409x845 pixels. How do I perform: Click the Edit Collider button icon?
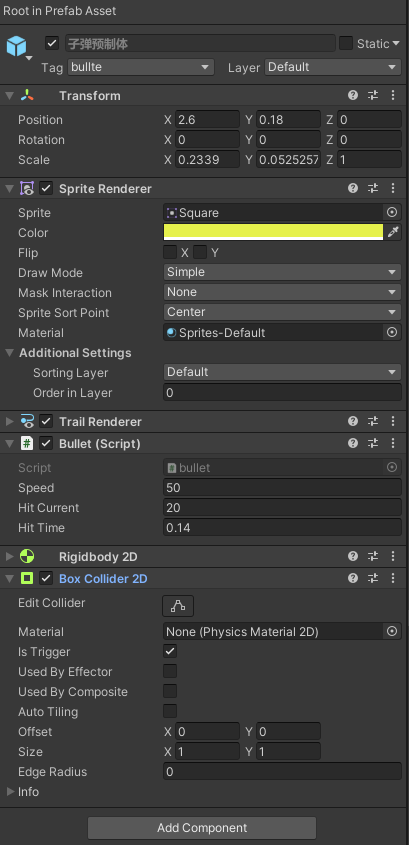click(x=178, y=606)
